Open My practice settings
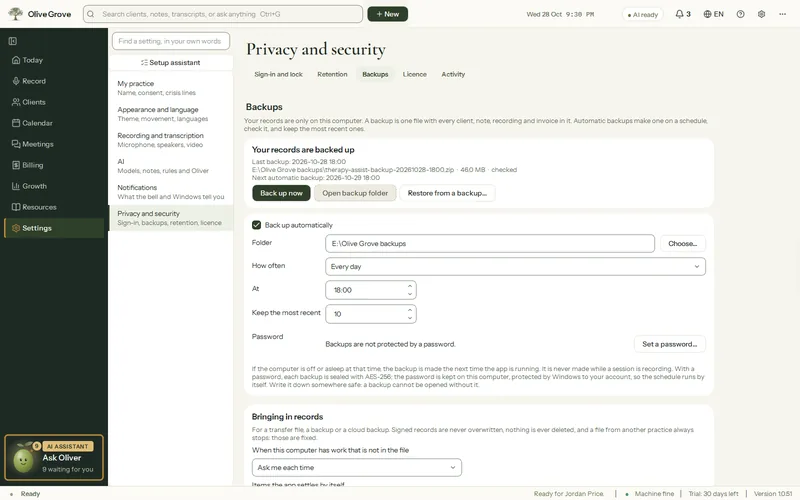Viewport: 800px width, 500px height. point(171,88)
